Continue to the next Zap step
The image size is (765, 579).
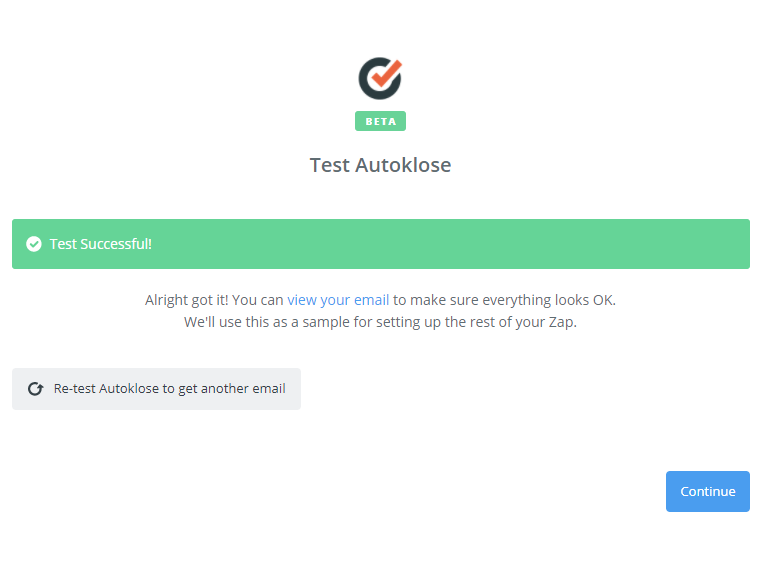click(707, 491)
